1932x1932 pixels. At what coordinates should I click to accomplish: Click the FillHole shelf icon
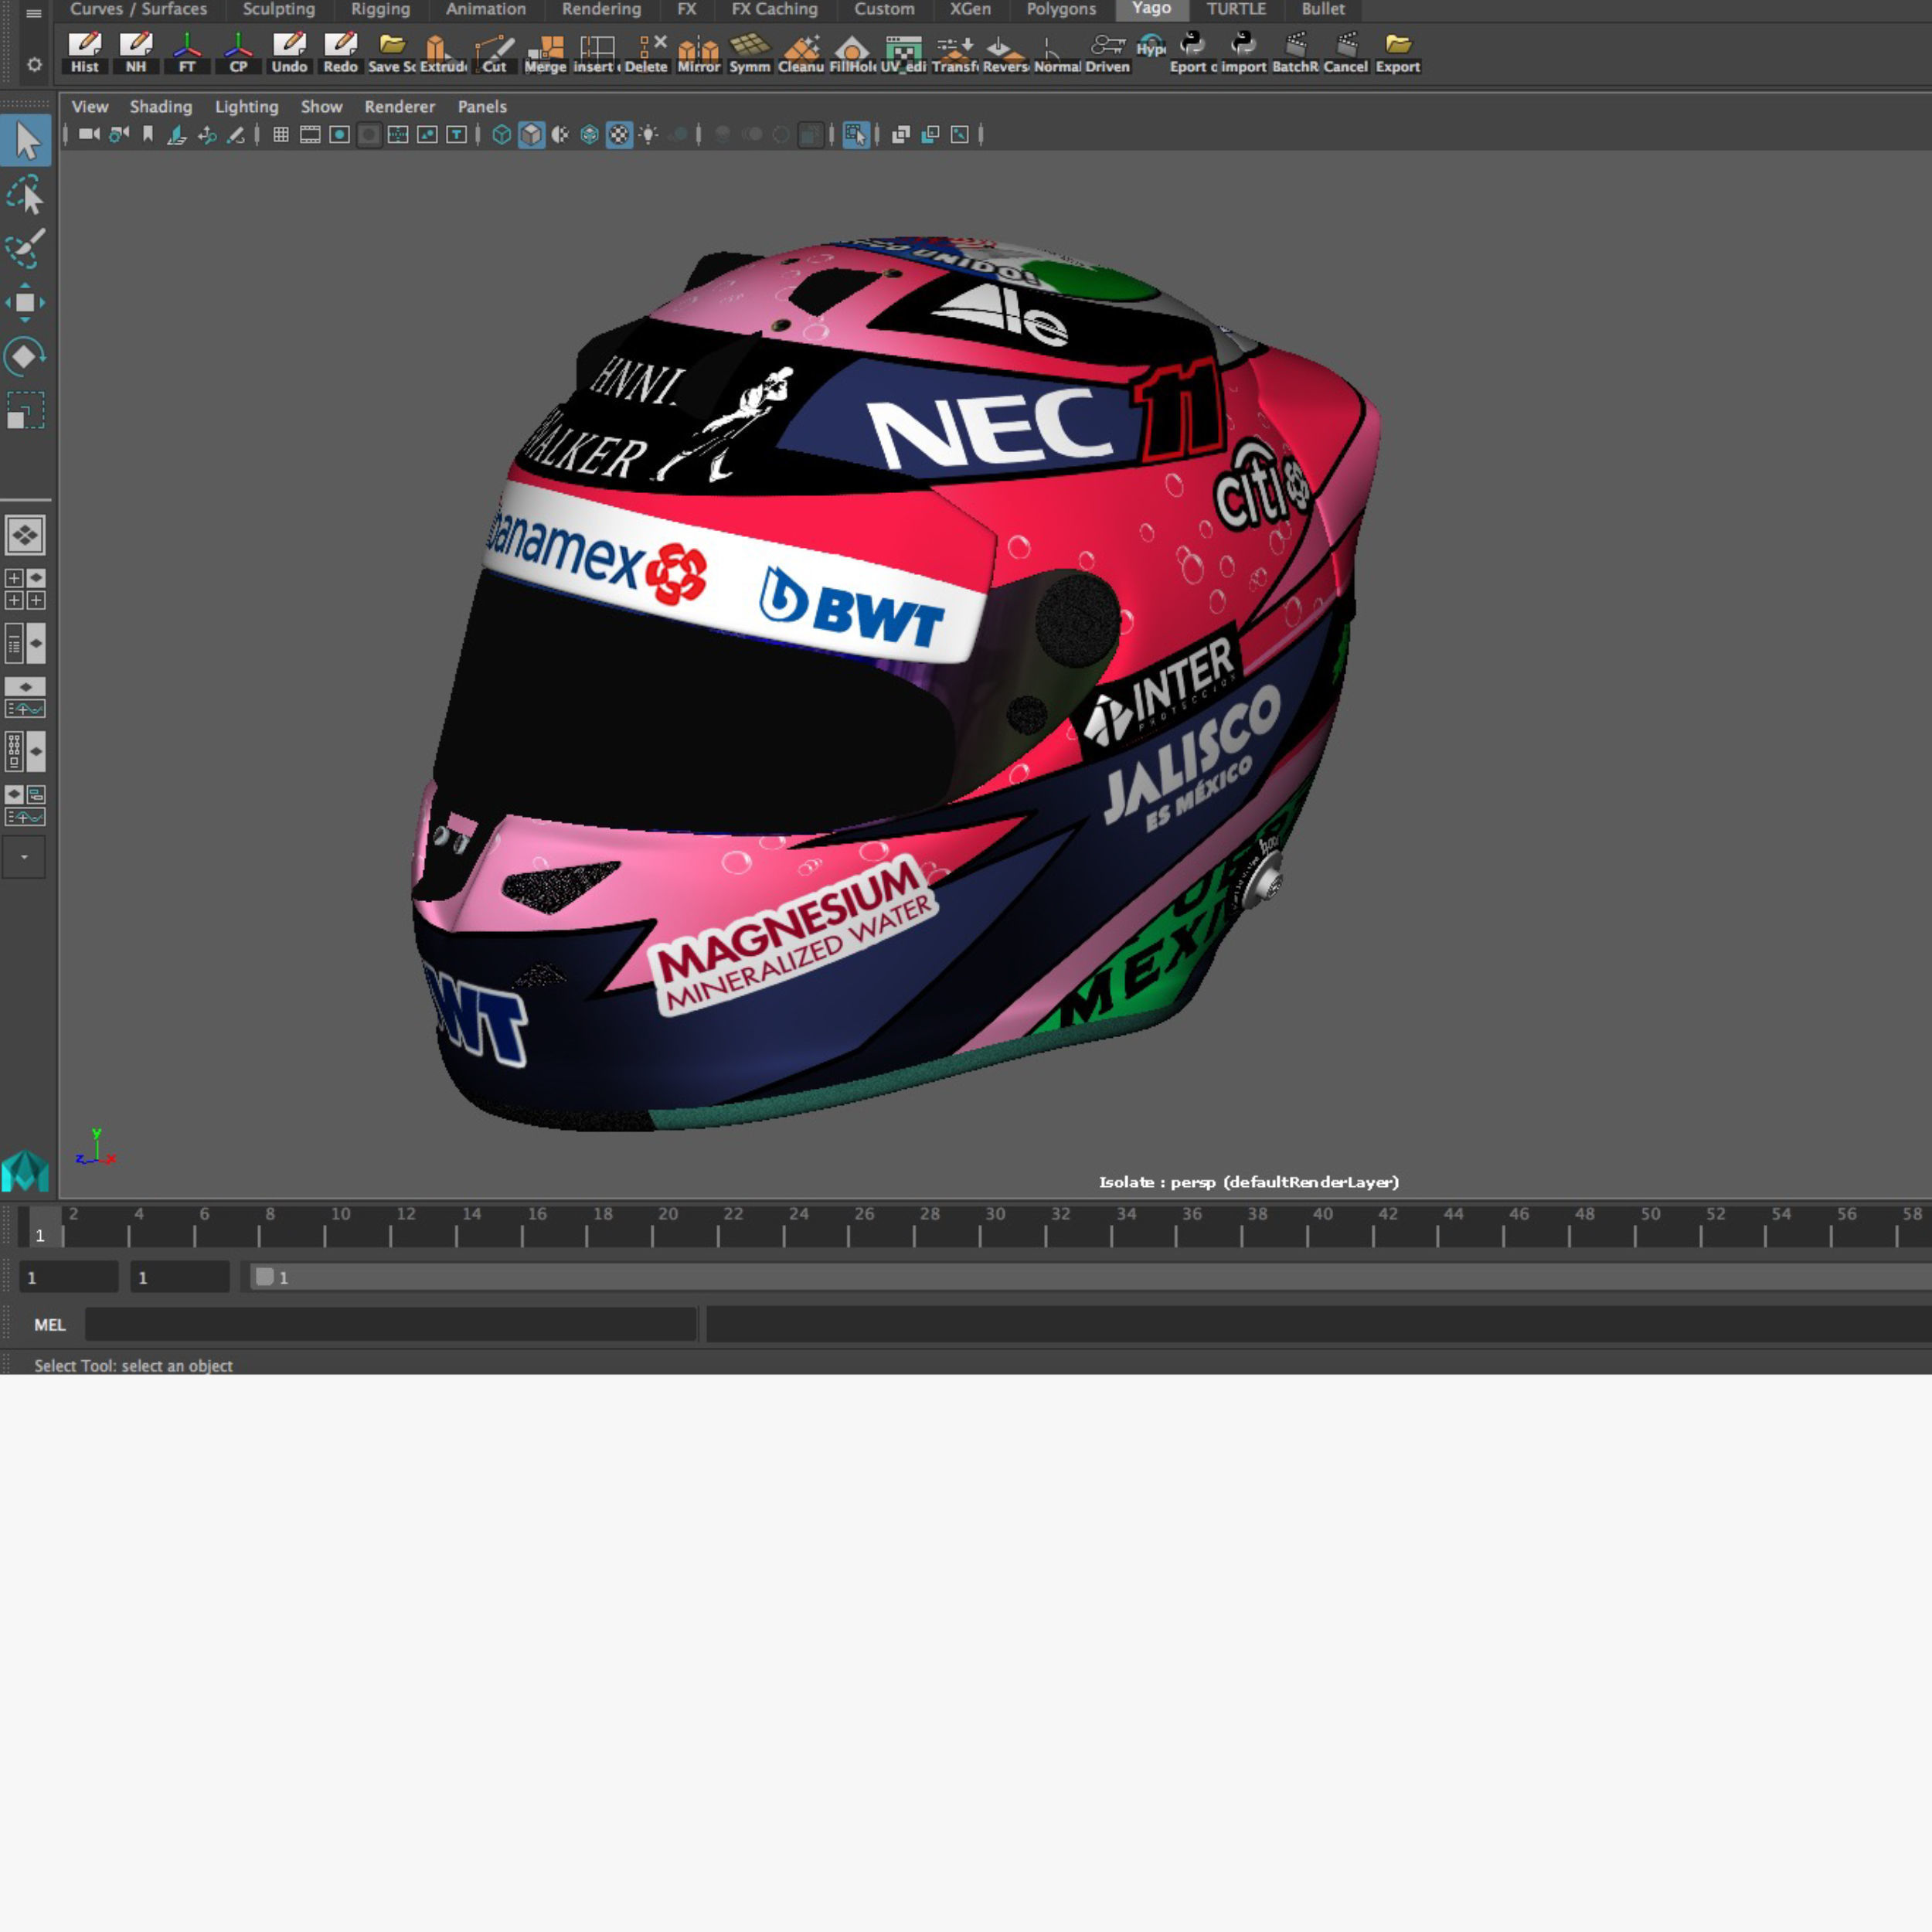(852, 53)
